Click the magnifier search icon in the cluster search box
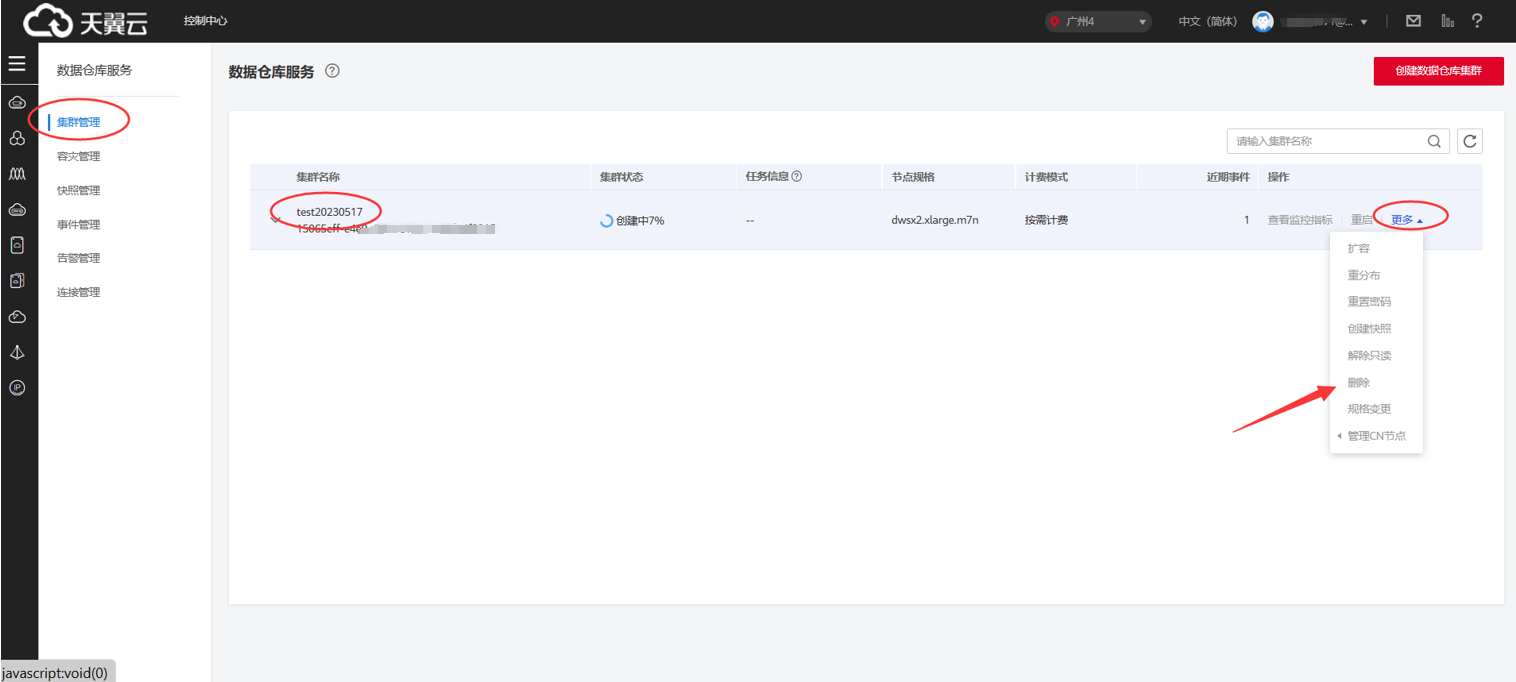 click(1434, 141)
